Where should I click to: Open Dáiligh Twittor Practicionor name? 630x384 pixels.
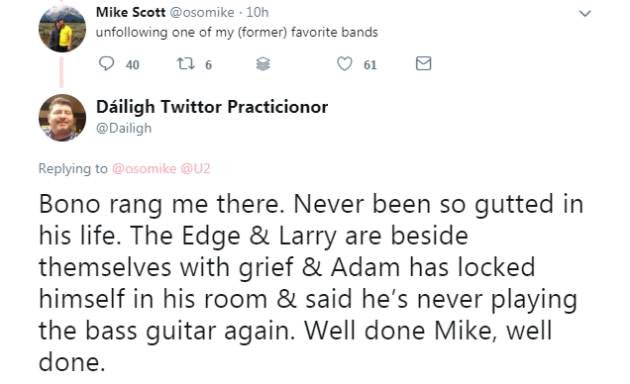tap(212, 107)
